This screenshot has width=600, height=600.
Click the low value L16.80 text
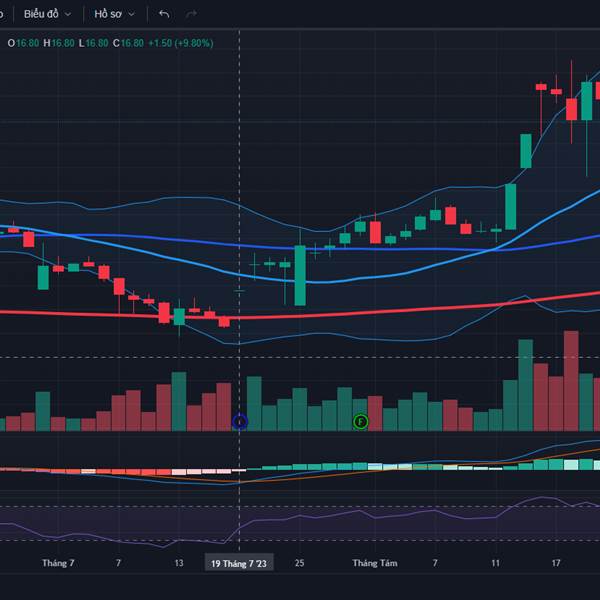click(93, 43)
